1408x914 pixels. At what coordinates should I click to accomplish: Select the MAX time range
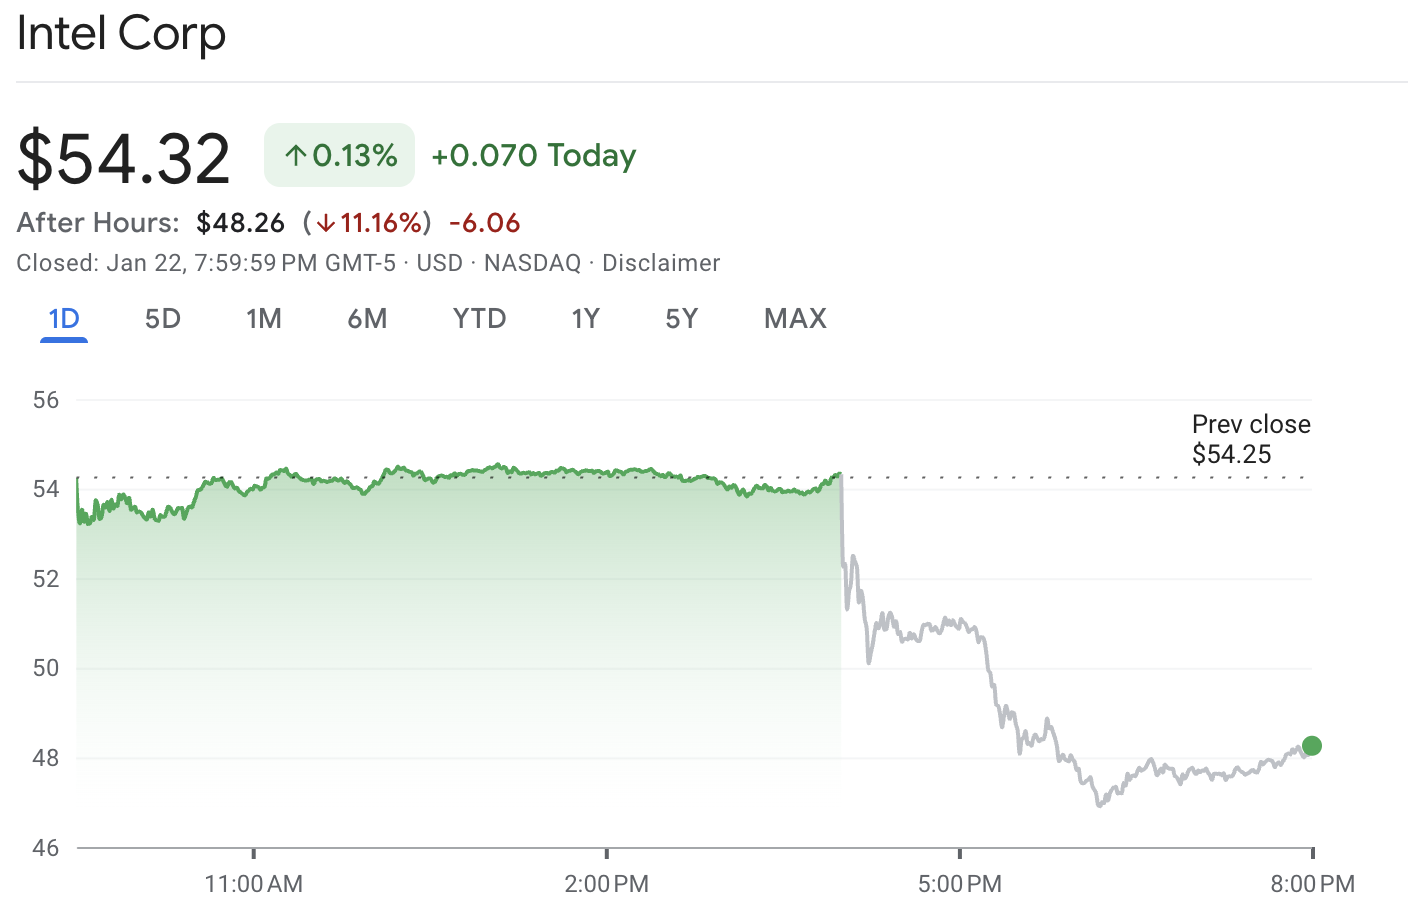pos(795,318)
